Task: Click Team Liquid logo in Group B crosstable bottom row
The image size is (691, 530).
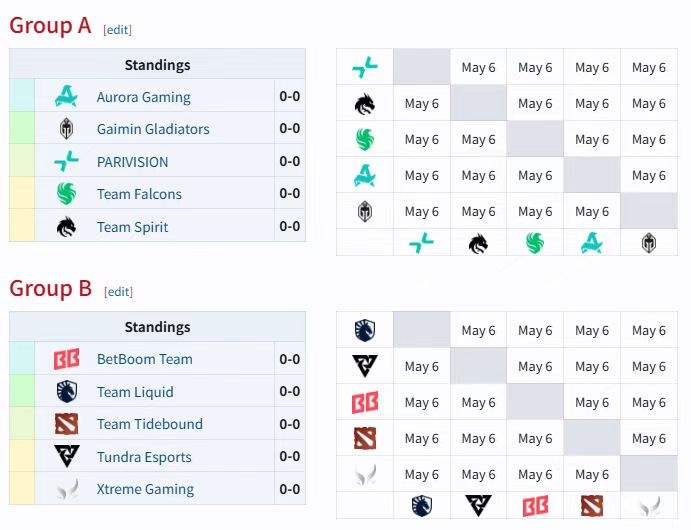Action: click(422, 506)
